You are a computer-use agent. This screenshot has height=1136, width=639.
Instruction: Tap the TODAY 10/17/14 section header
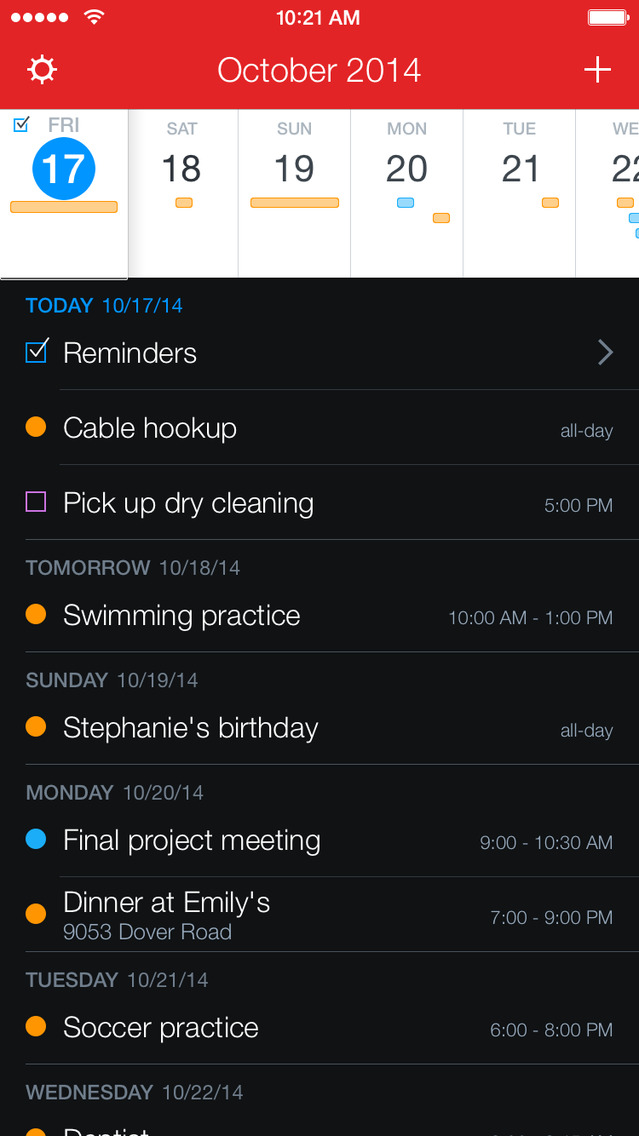click(x=104, y=306)
